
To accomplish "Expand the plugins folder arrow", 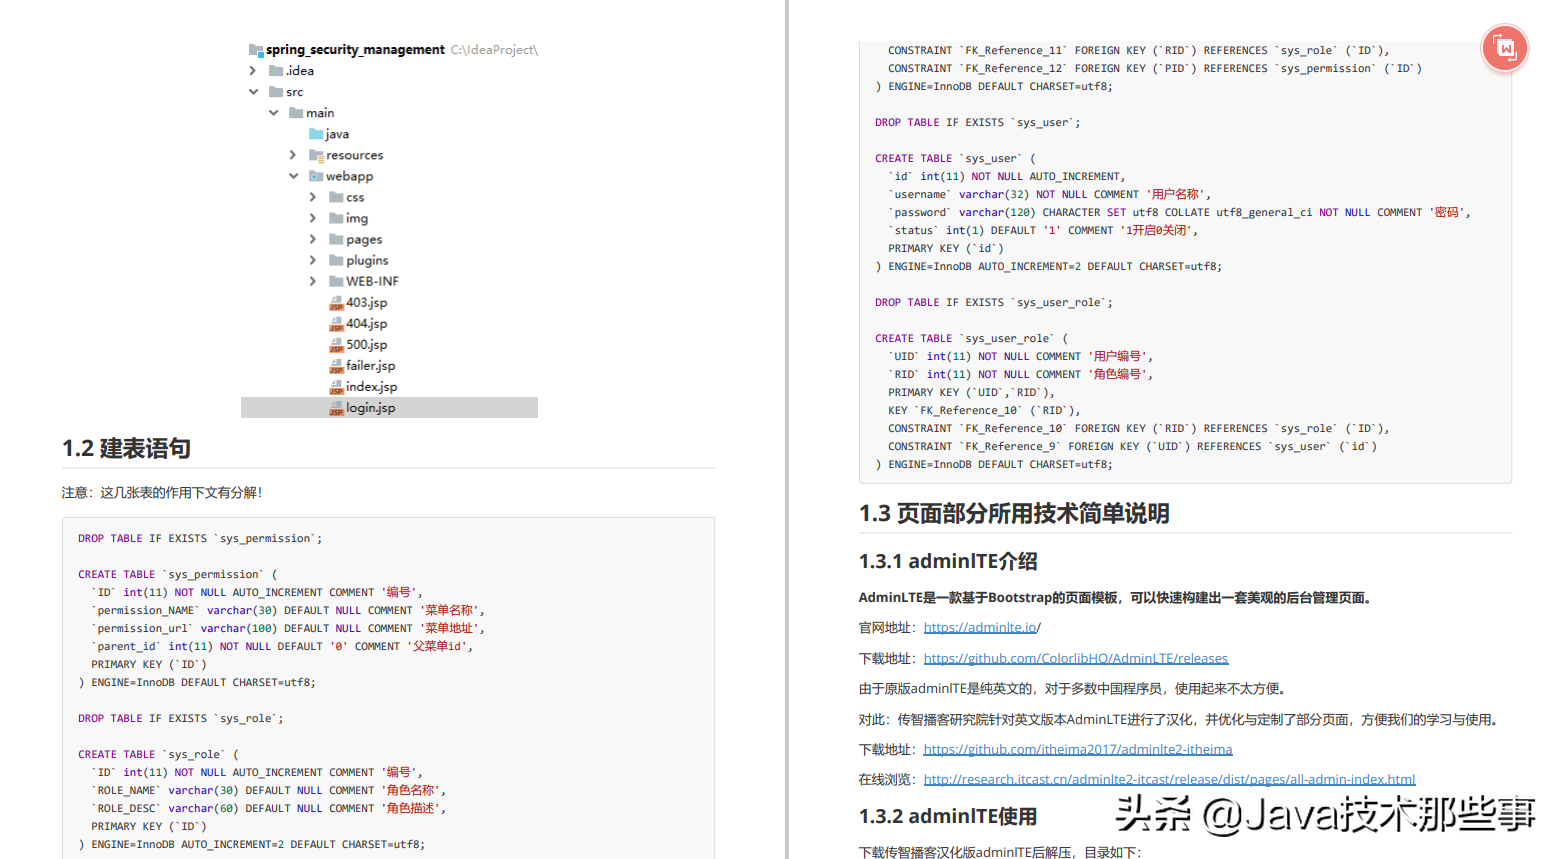I will click(x=312, y=260).
